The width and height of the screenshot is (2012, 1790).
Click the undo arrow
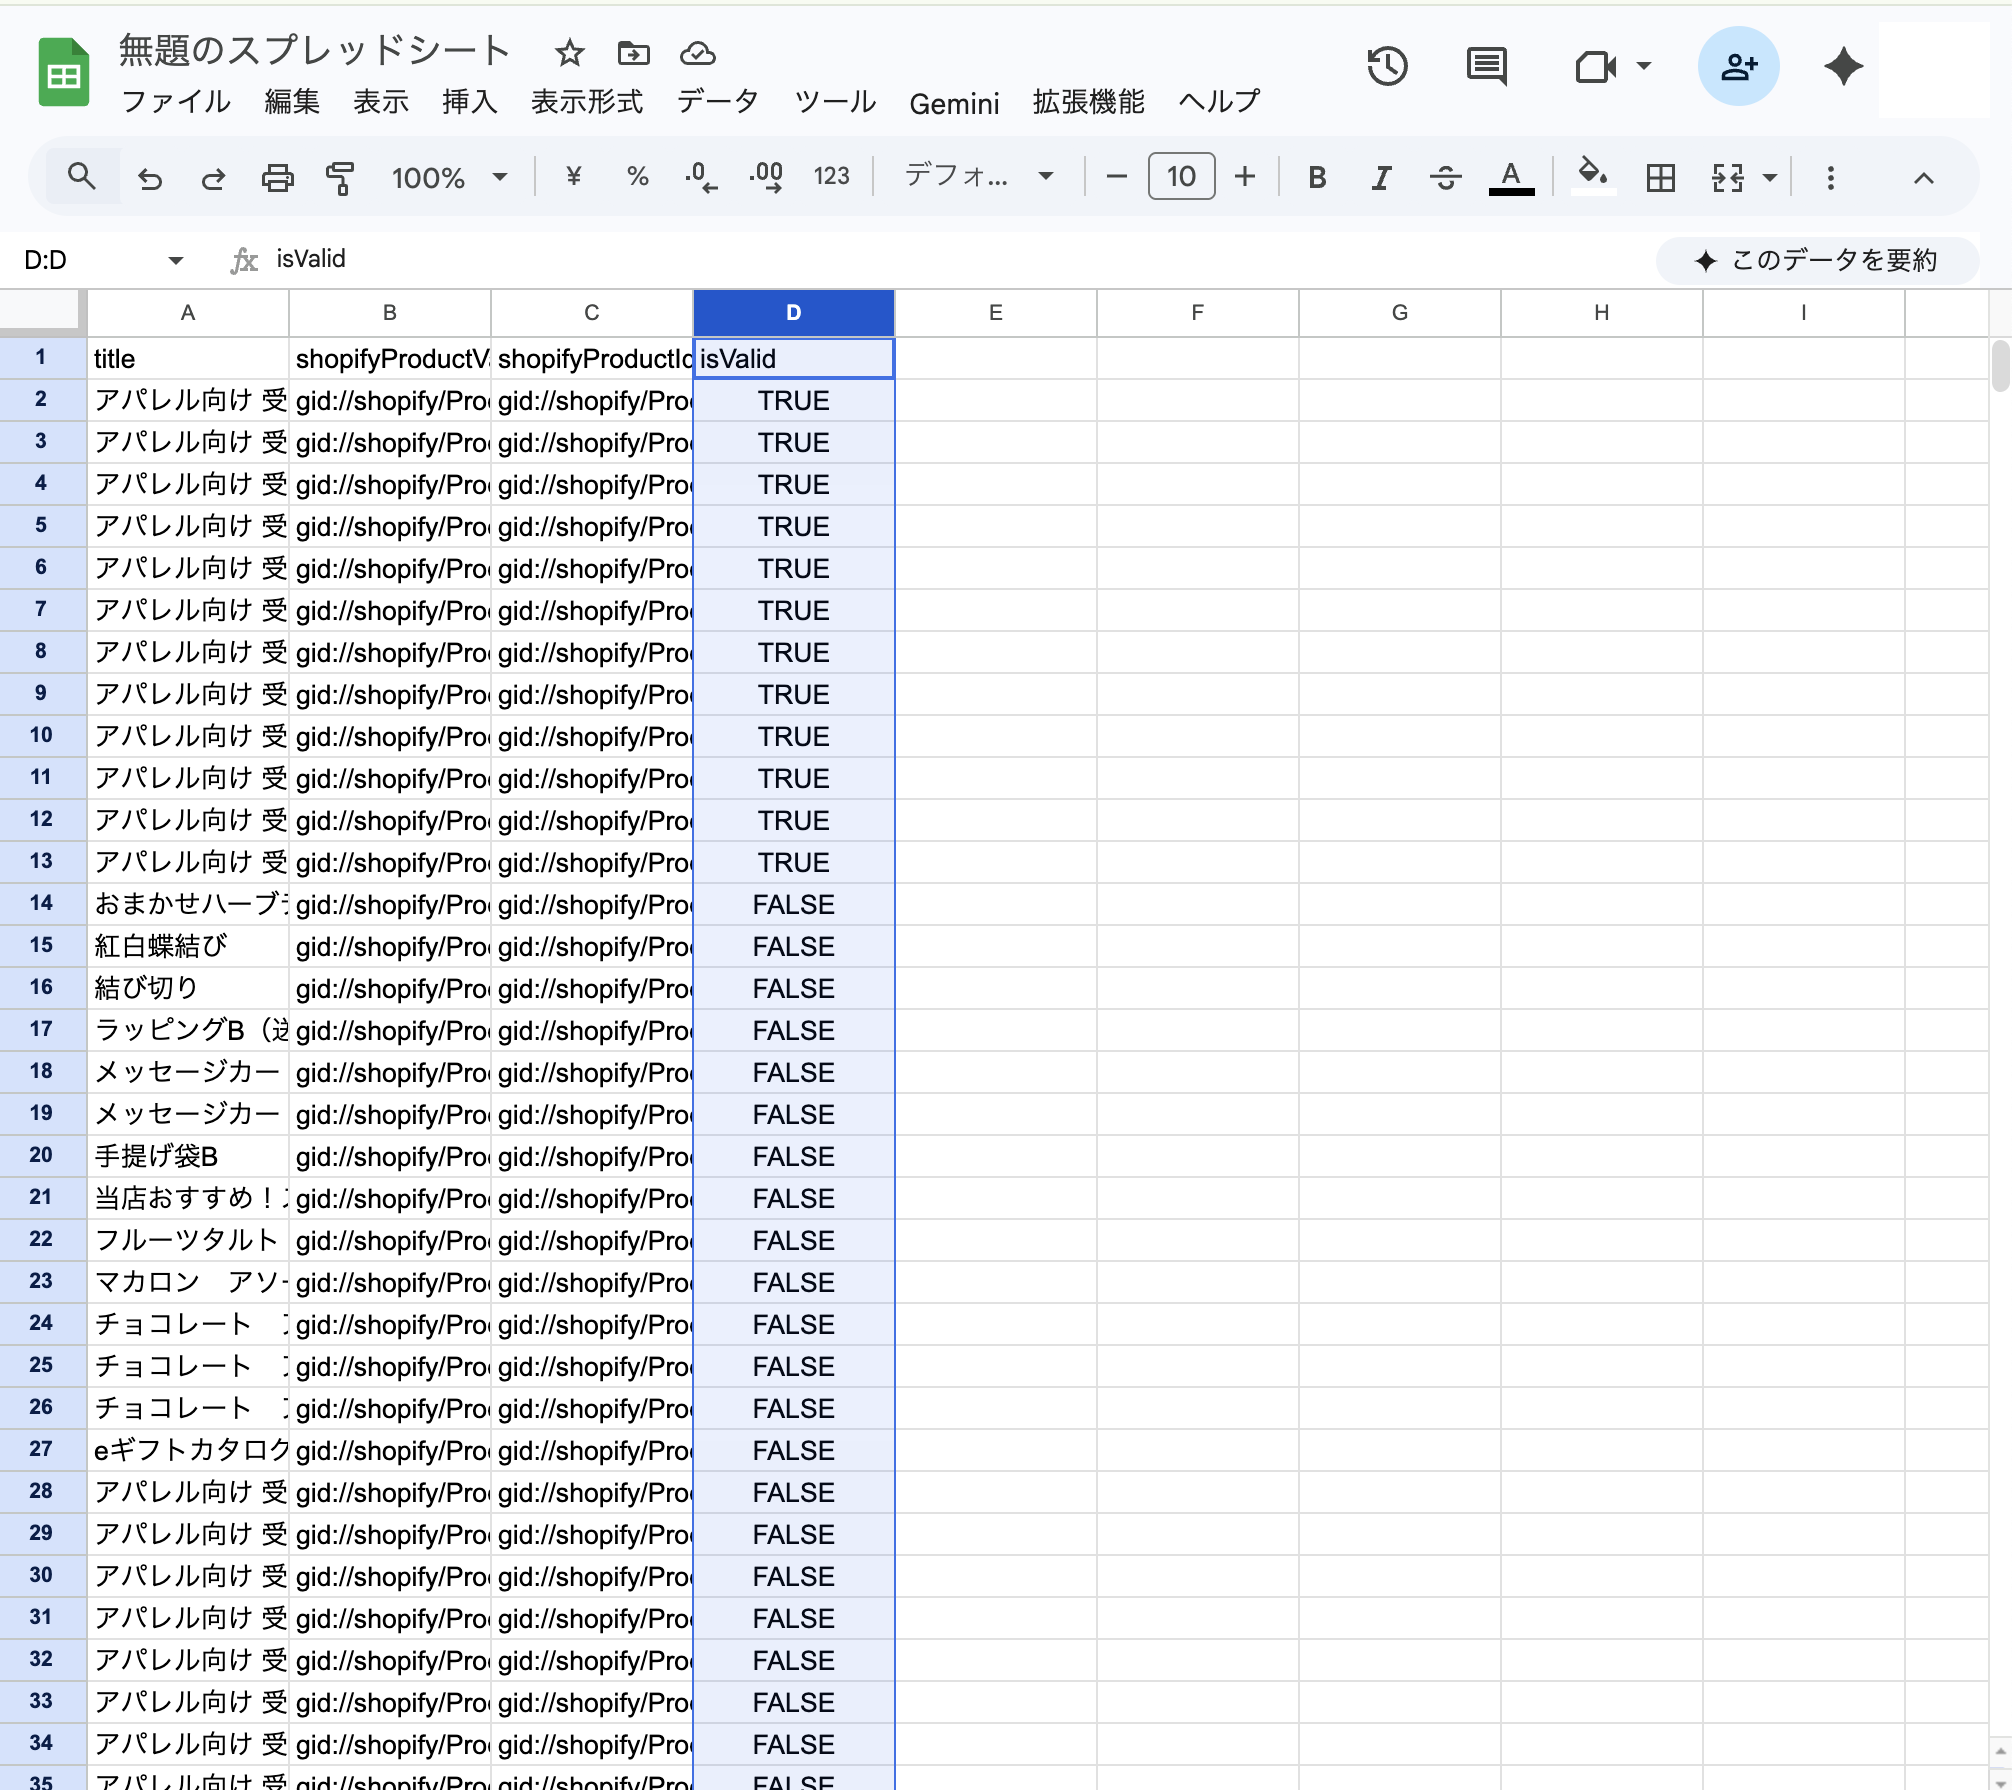pos(150,178)
